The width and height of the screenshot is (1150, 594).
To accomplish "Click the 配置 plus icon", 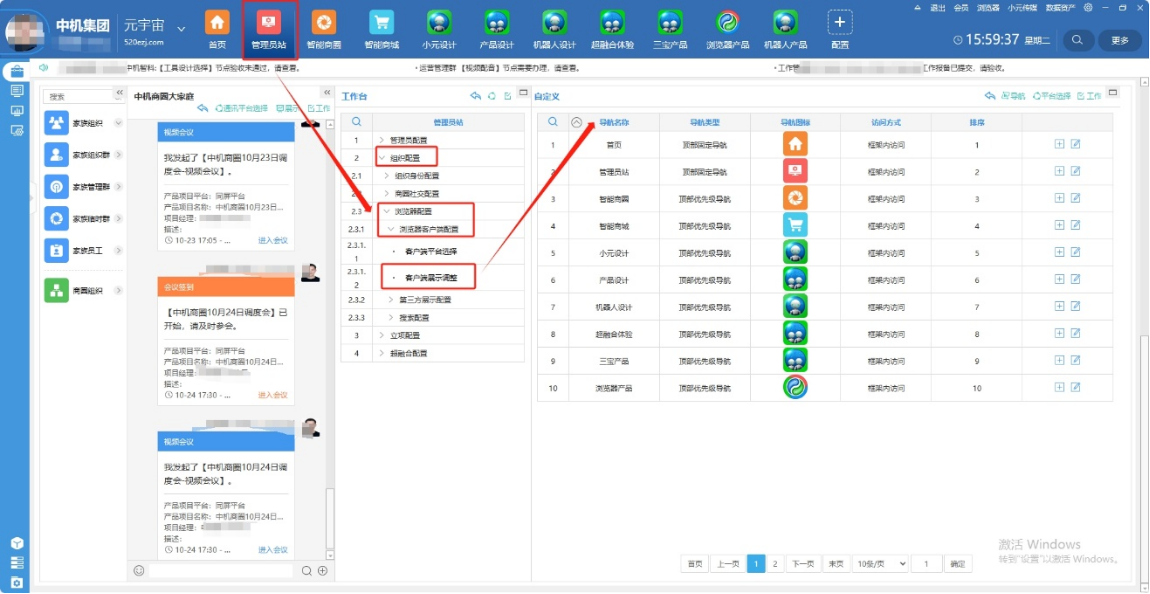I will pos(840,23).
